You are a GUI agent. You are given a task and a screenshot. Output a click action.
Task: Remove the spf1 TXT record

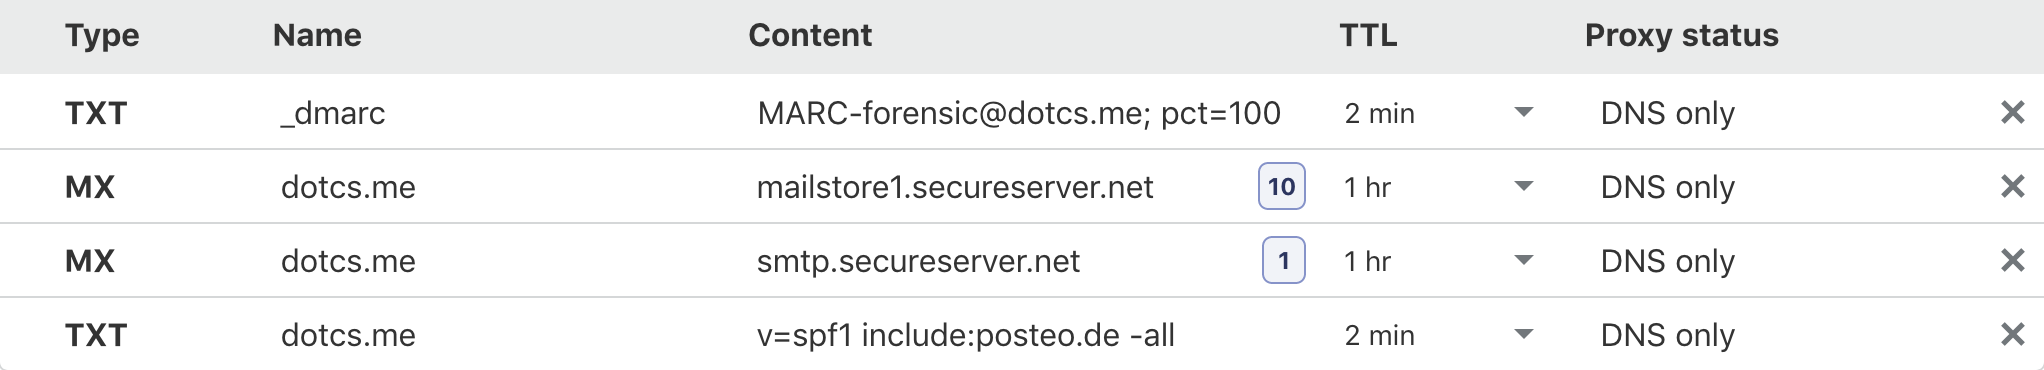2012,335
